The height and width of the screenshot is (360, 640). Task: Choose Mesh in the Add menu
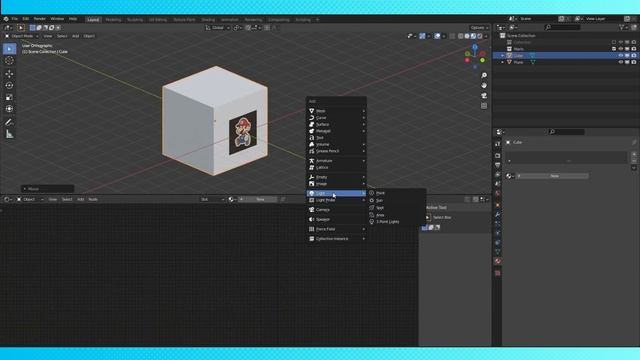336,111
